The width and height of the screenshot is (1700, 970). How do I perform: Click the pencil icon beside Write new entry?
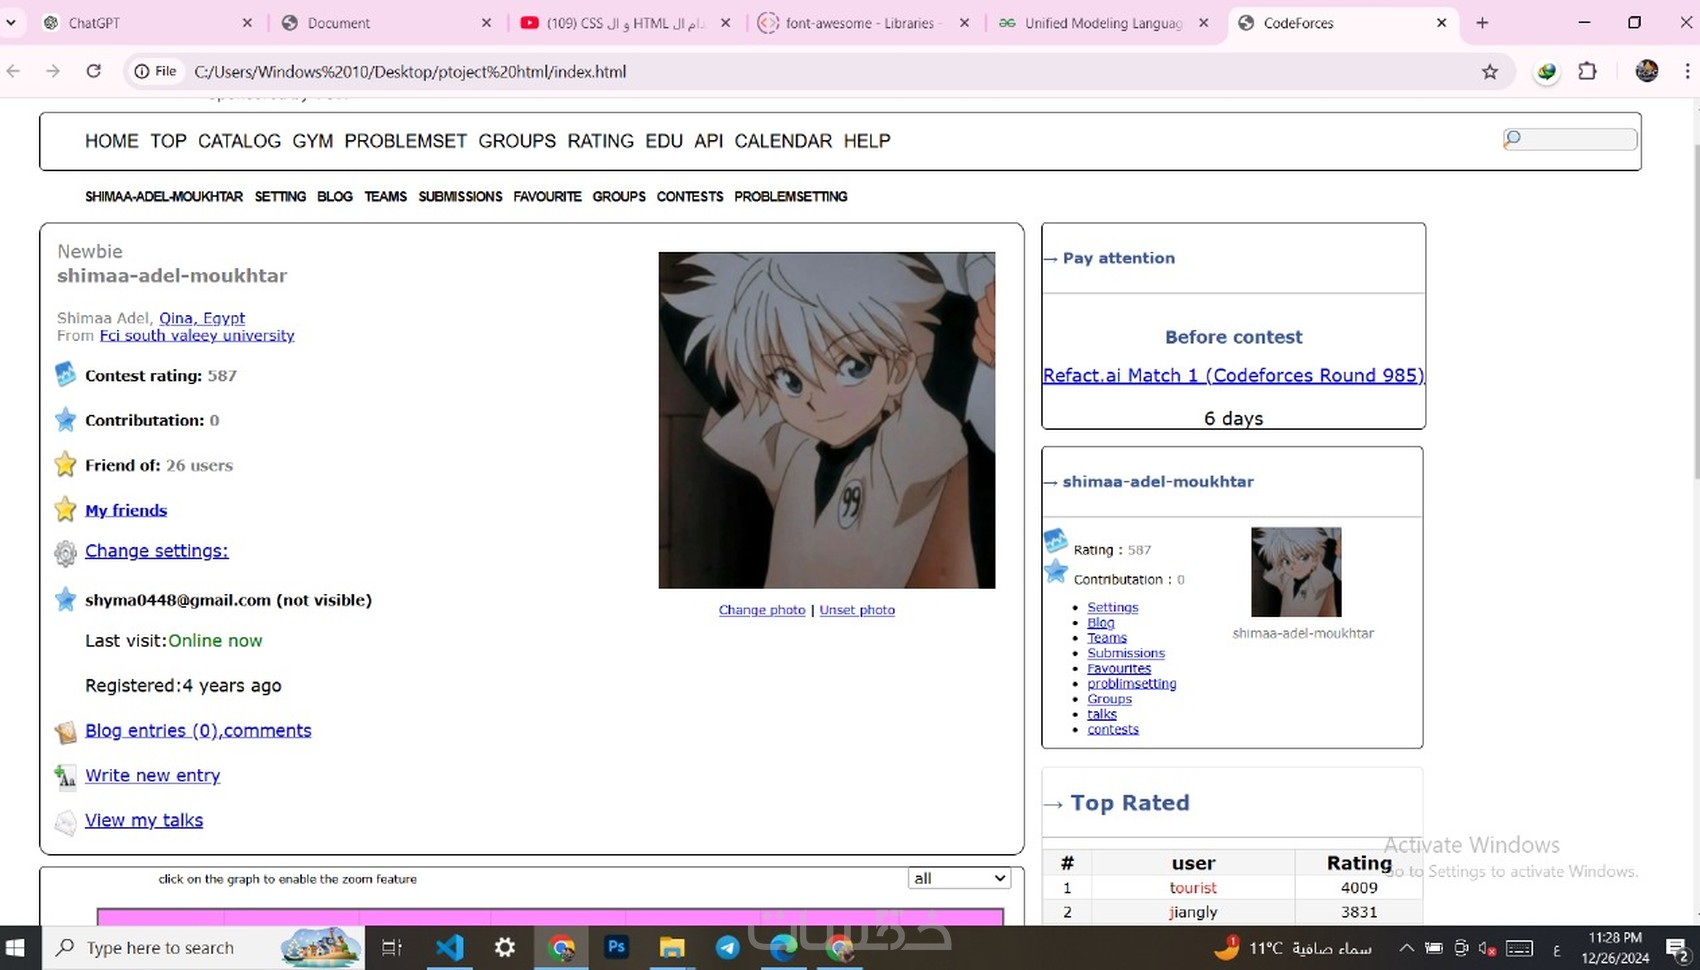tap(65, 776)
